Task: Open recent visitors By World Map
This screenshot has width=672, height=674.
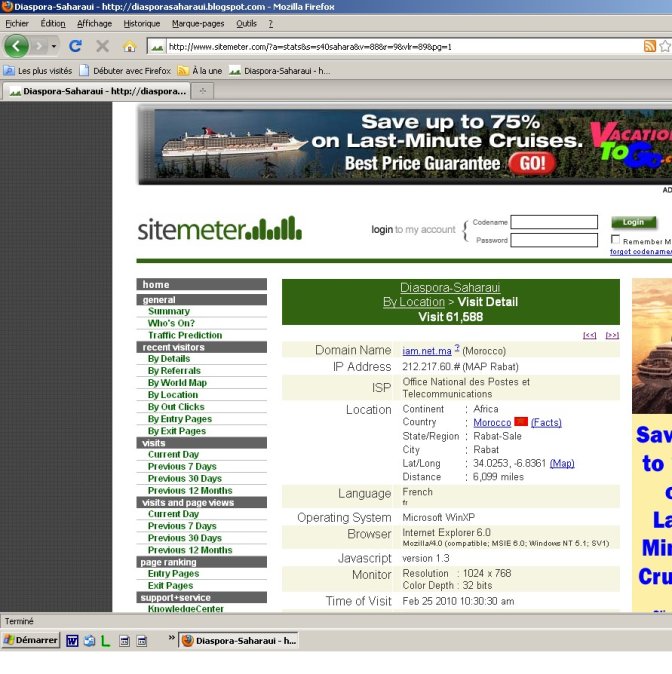Action: click(177, 383)
